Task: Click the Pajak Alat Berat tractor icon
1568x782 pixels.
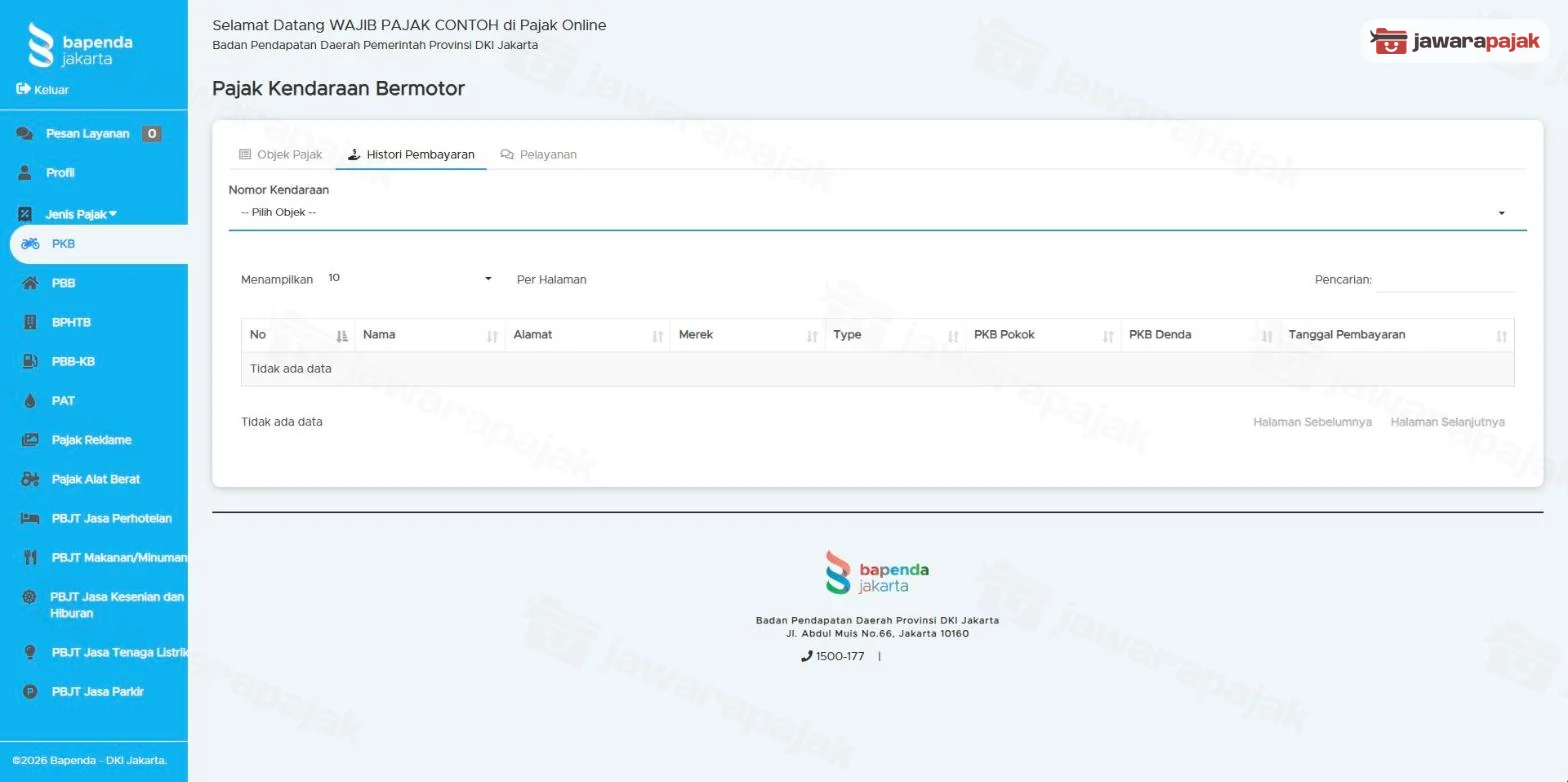Action: (30, 479)
